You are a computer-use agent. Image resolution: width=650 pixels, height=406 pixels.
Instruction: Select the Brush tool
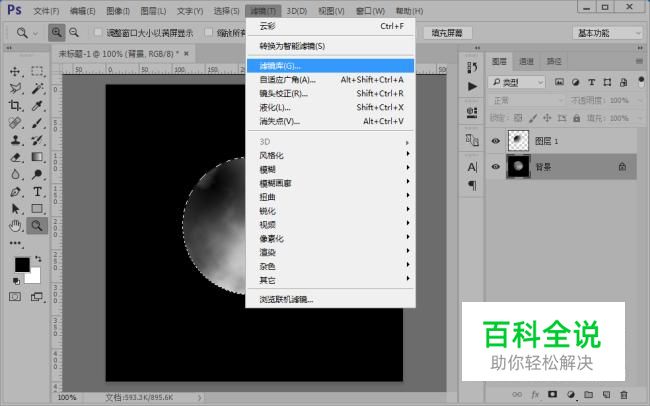[37, 123]
